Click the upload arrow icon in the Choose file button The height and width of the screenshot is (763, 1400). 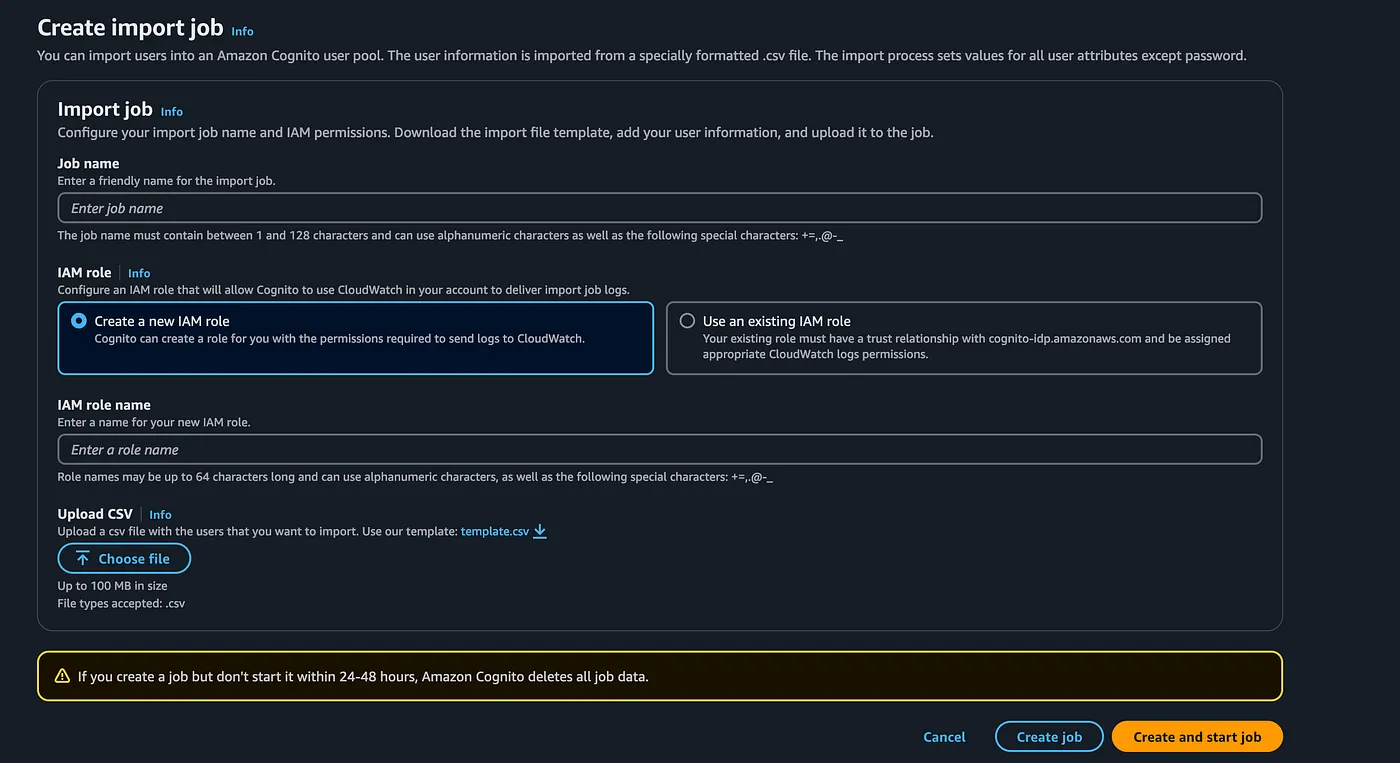click(81, 558)
